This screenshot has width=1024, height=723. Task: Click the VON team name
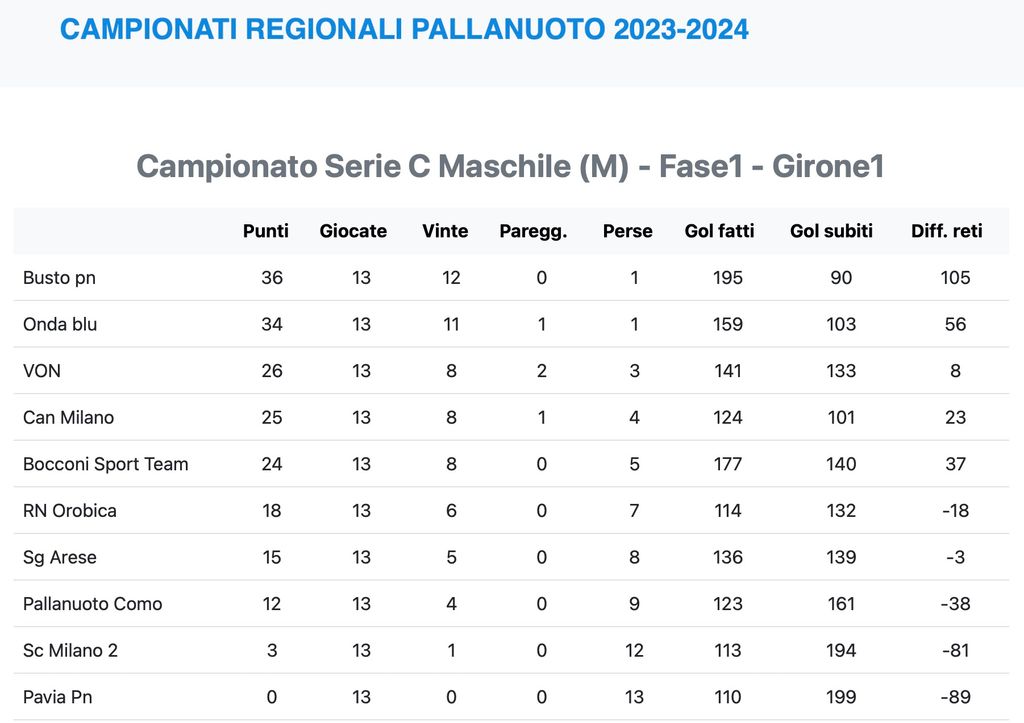pos(42,371)
